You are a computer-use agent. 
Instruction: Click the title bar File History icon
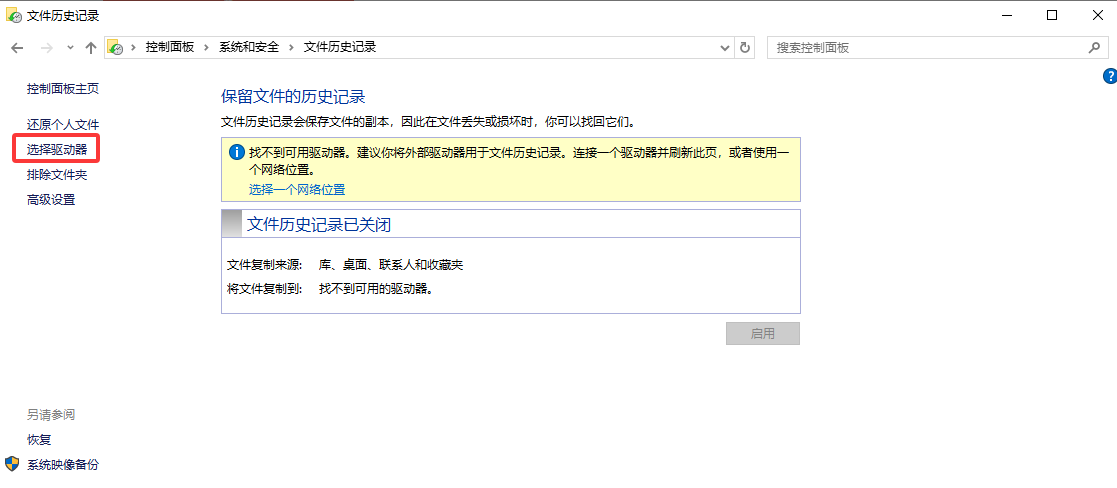pos(13,16)
